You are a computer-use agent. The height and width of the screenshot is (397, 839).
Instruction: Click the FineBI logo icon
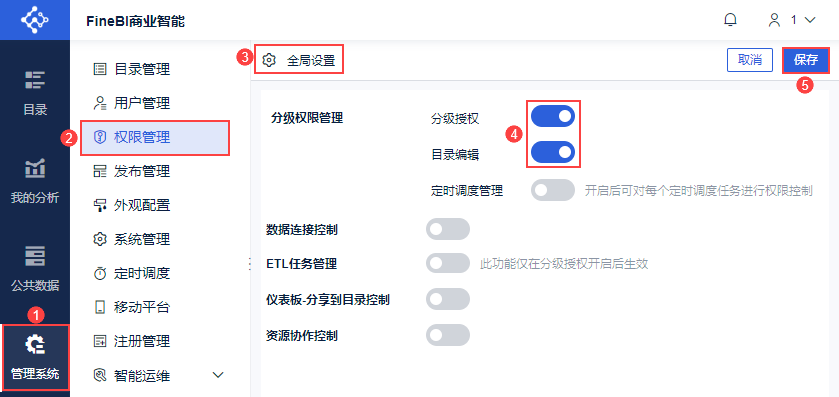click(x=34, y=20)
